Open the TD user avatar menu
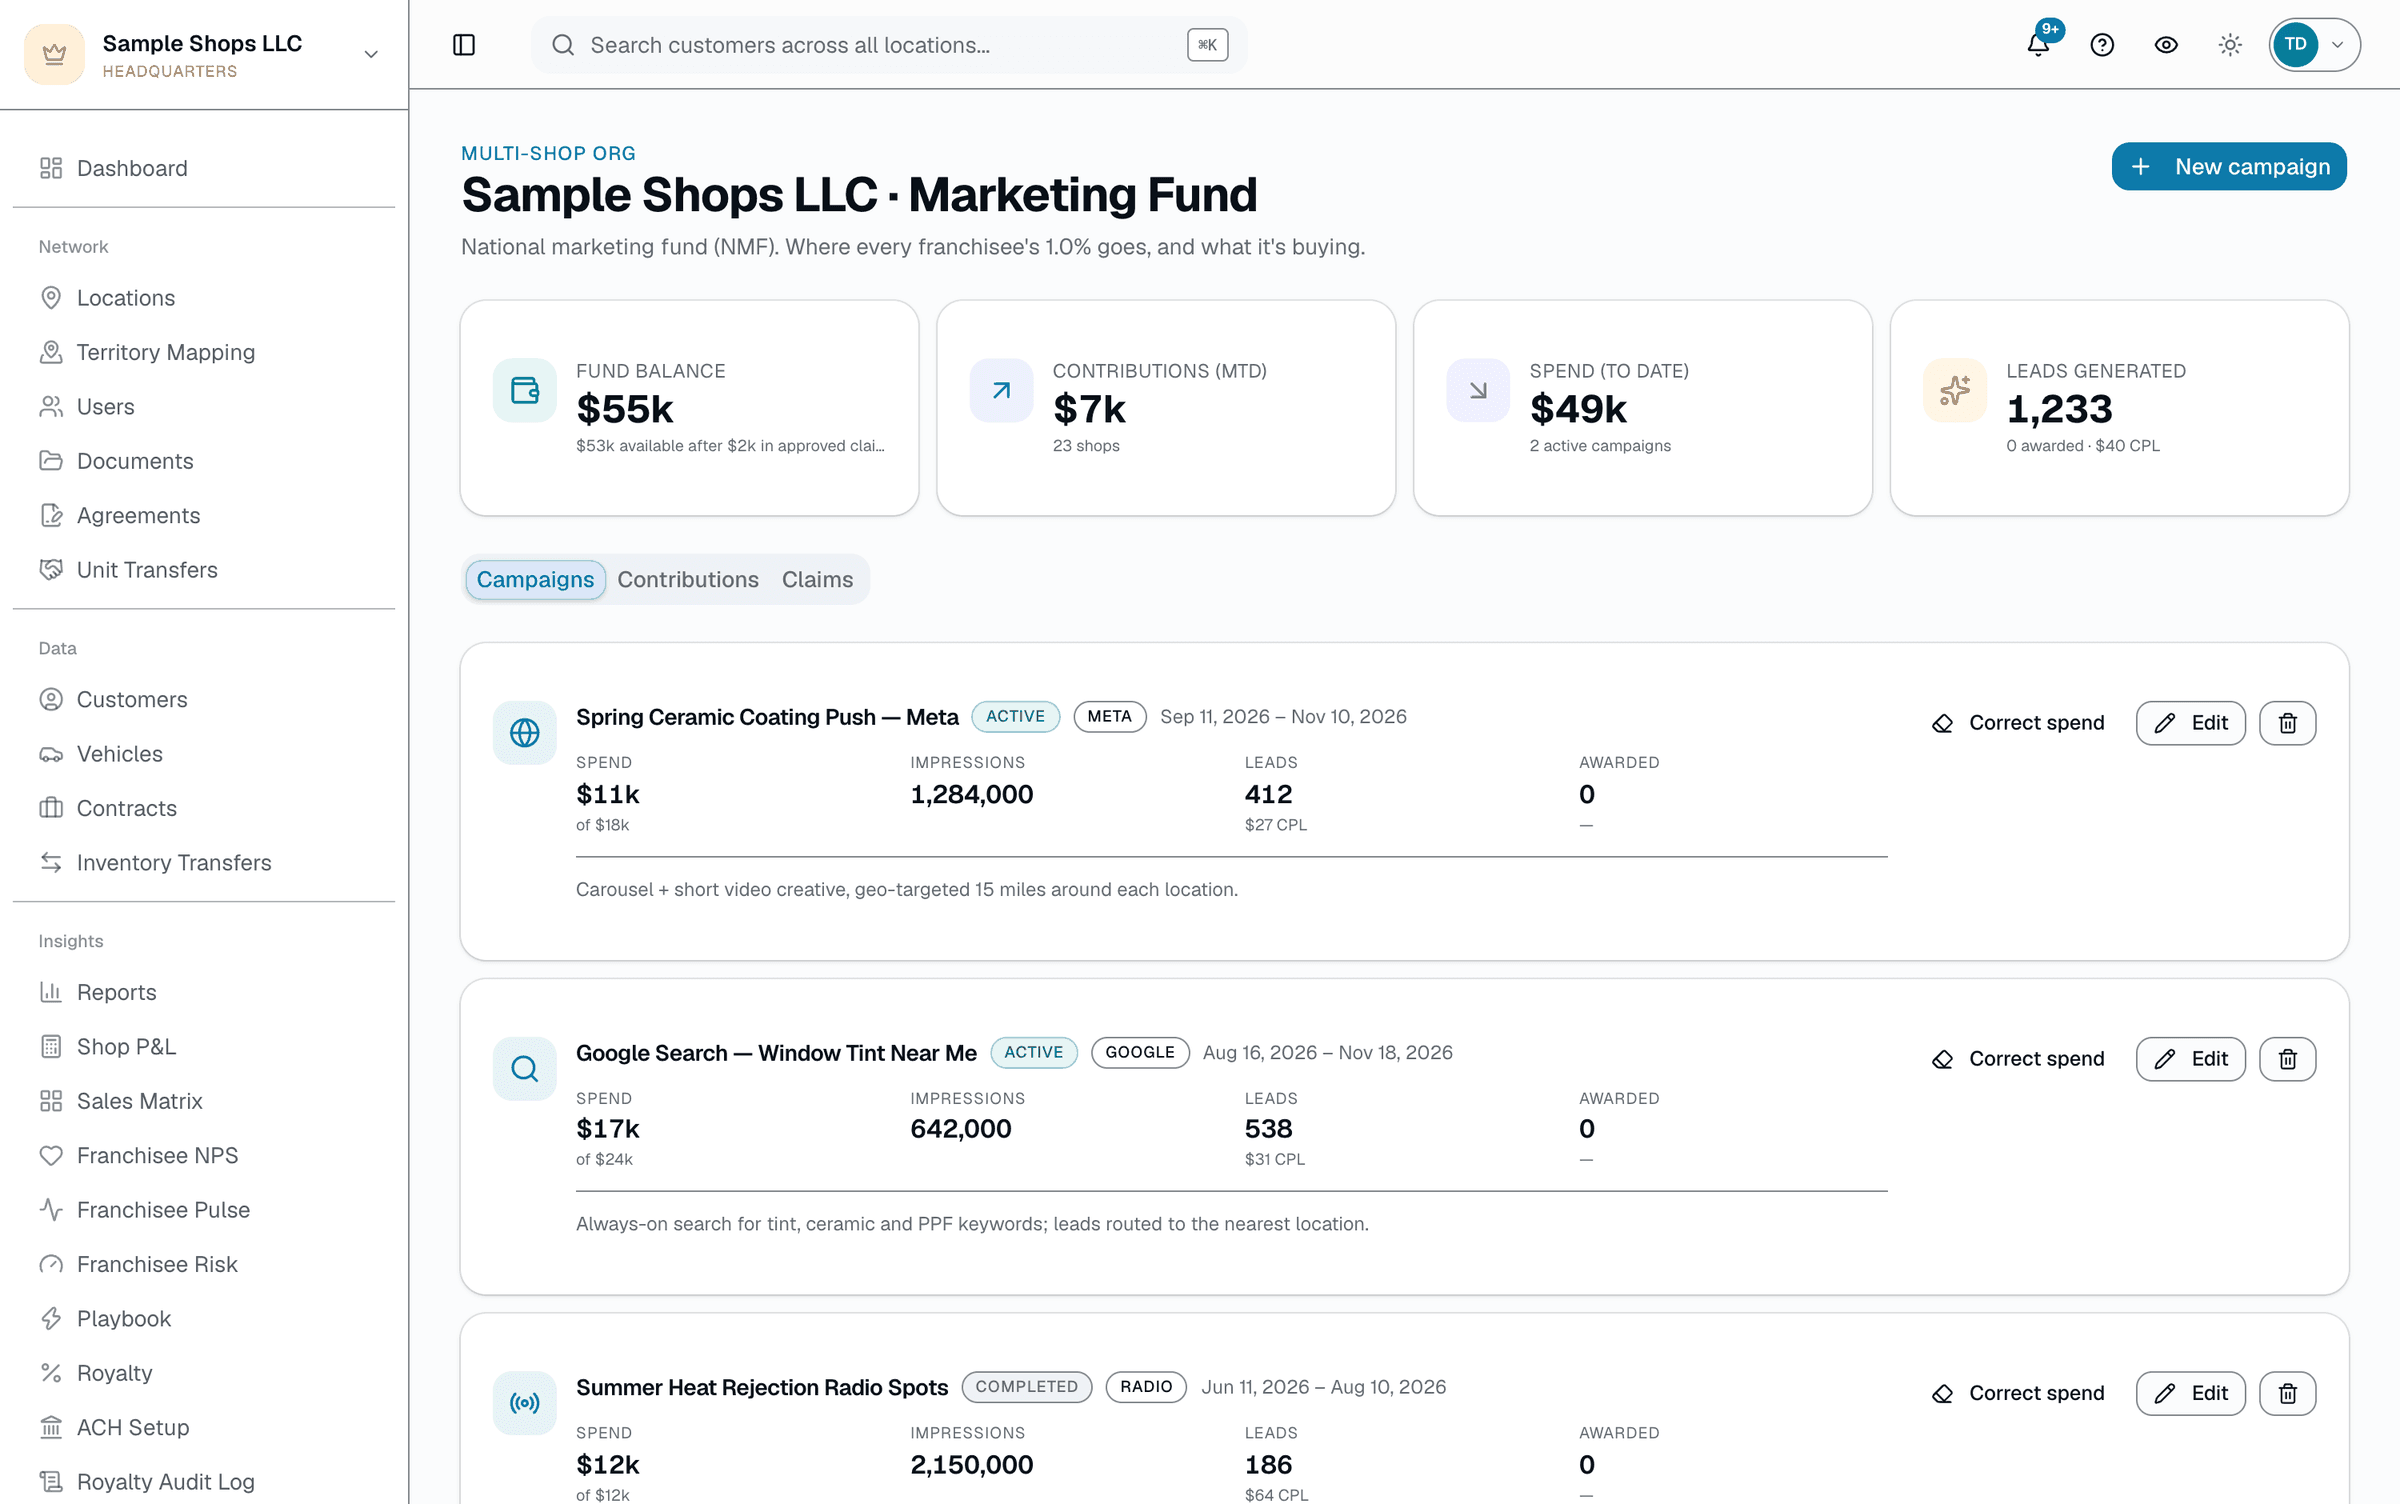Image resolution: width=2400 pixels, height=1504 pixels. point(2314,45)
